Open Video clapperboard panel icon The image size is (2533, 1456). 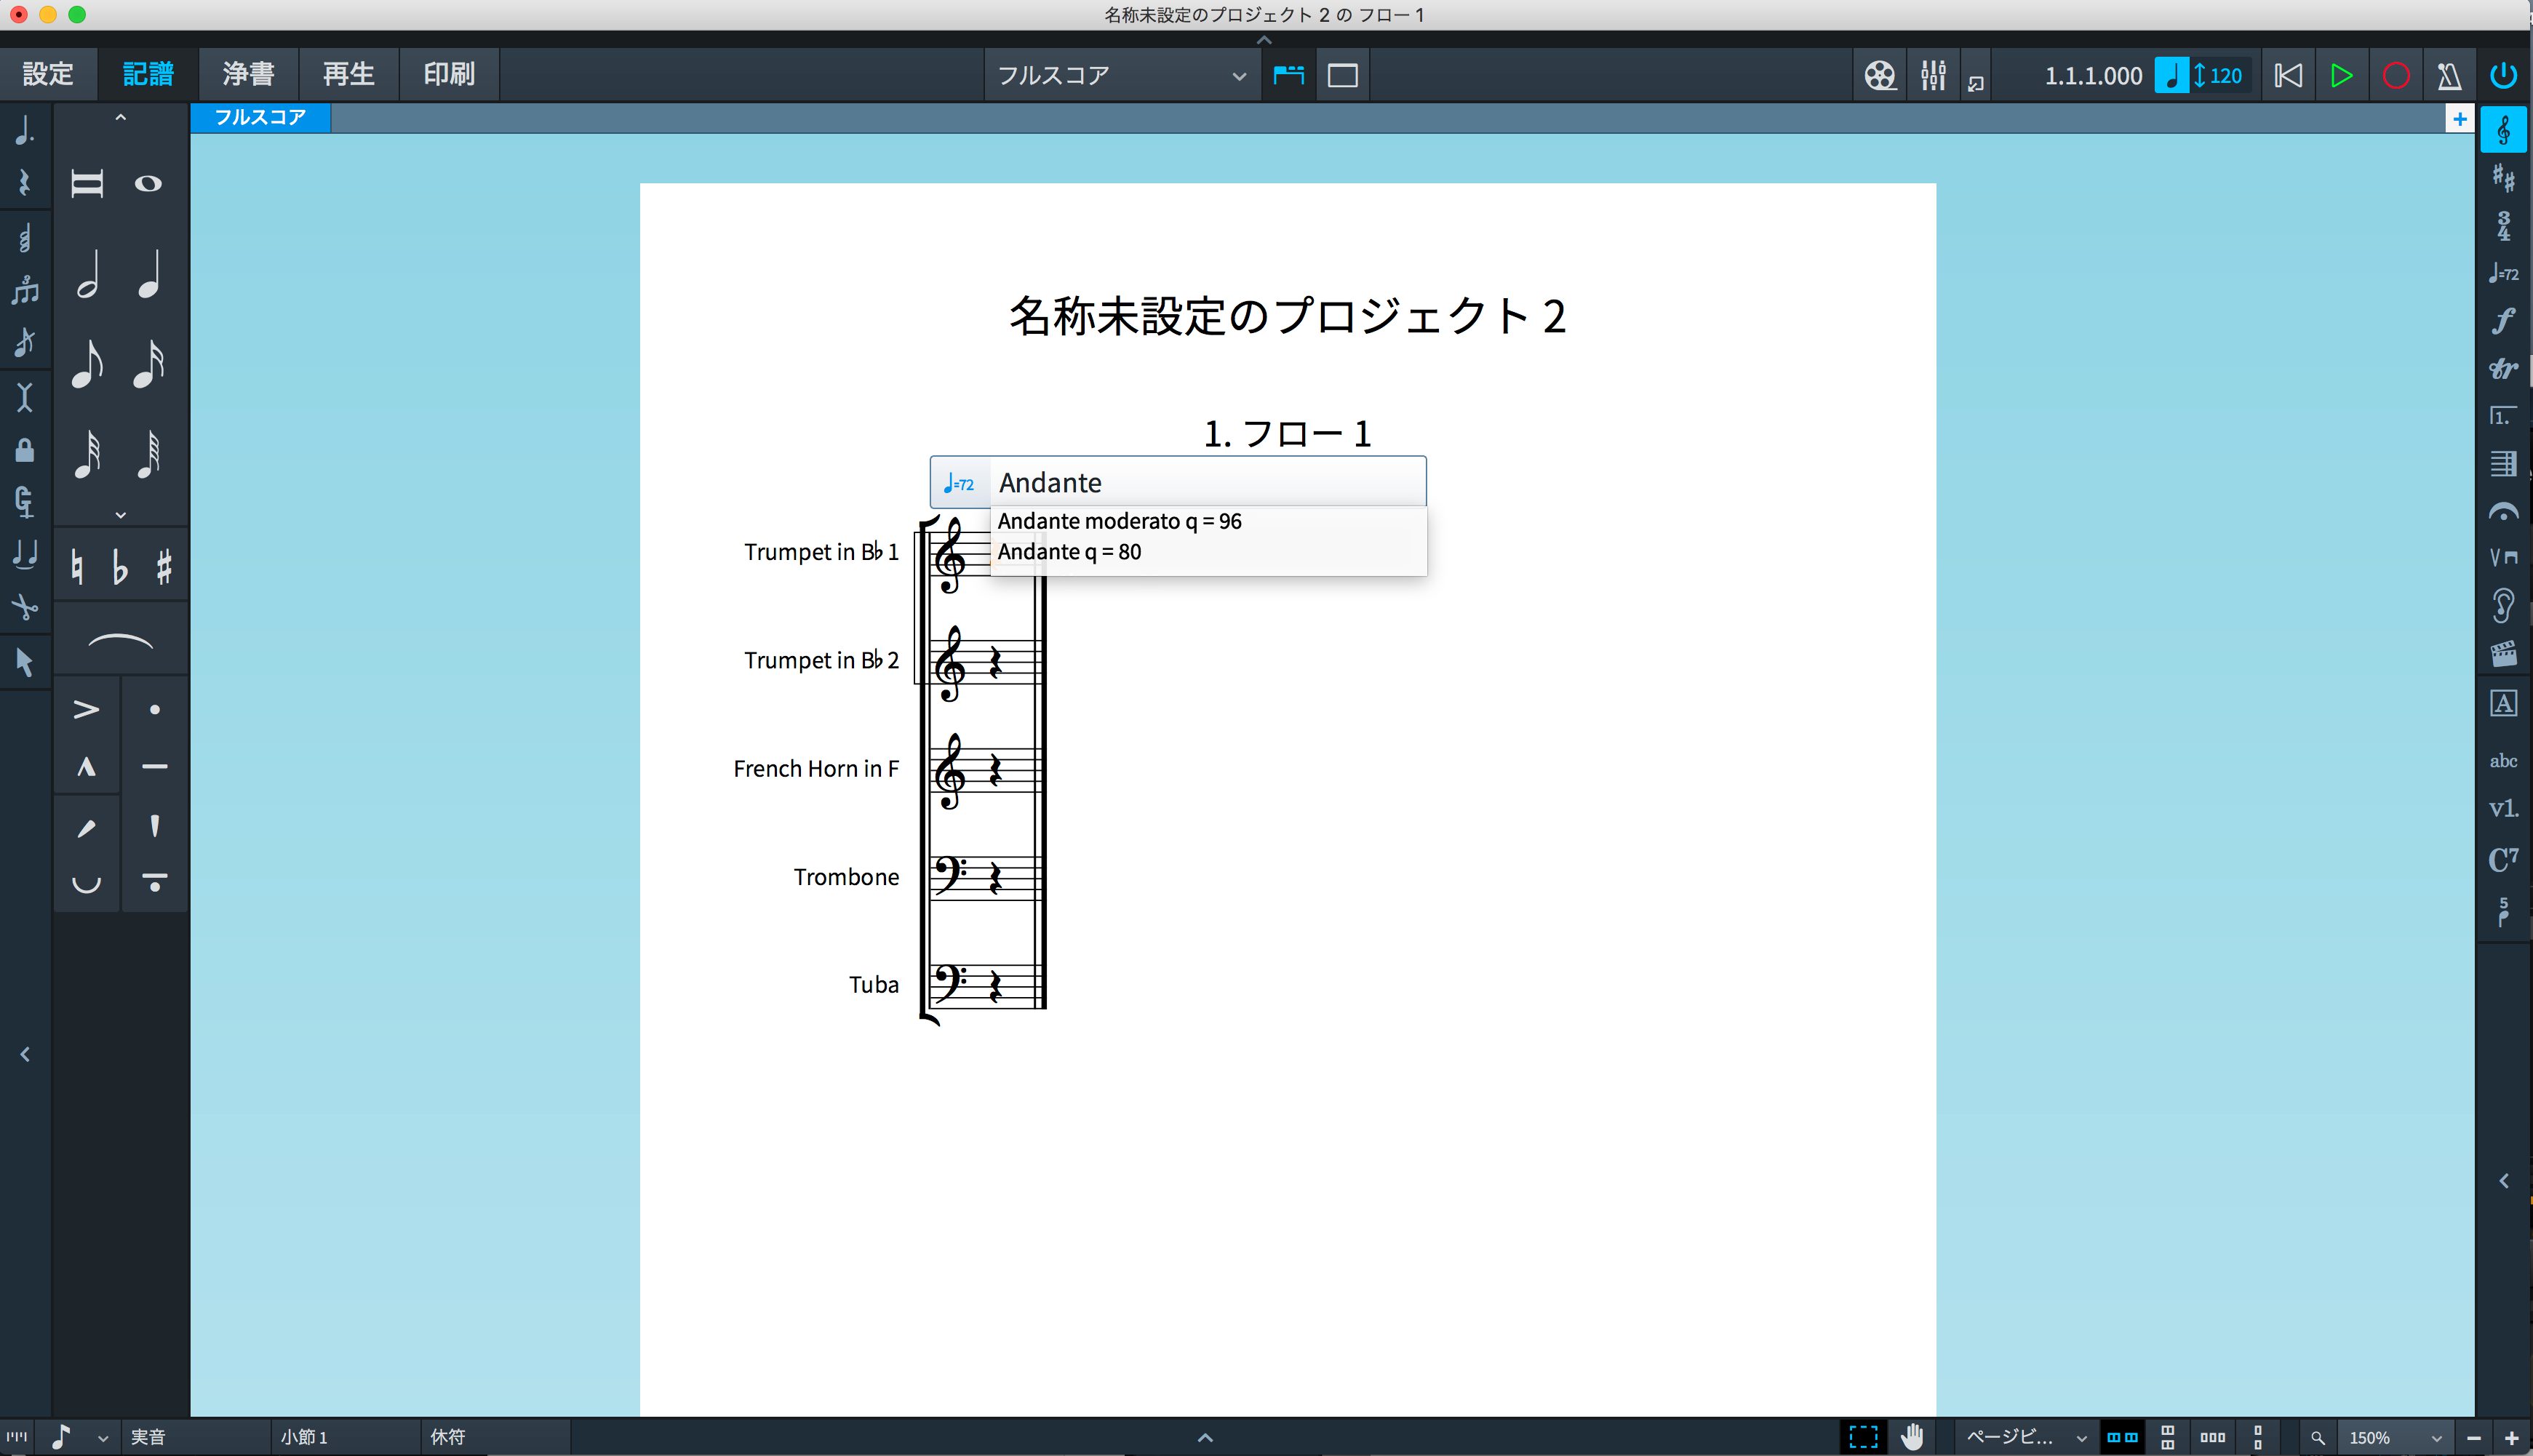pos(2503,654)
